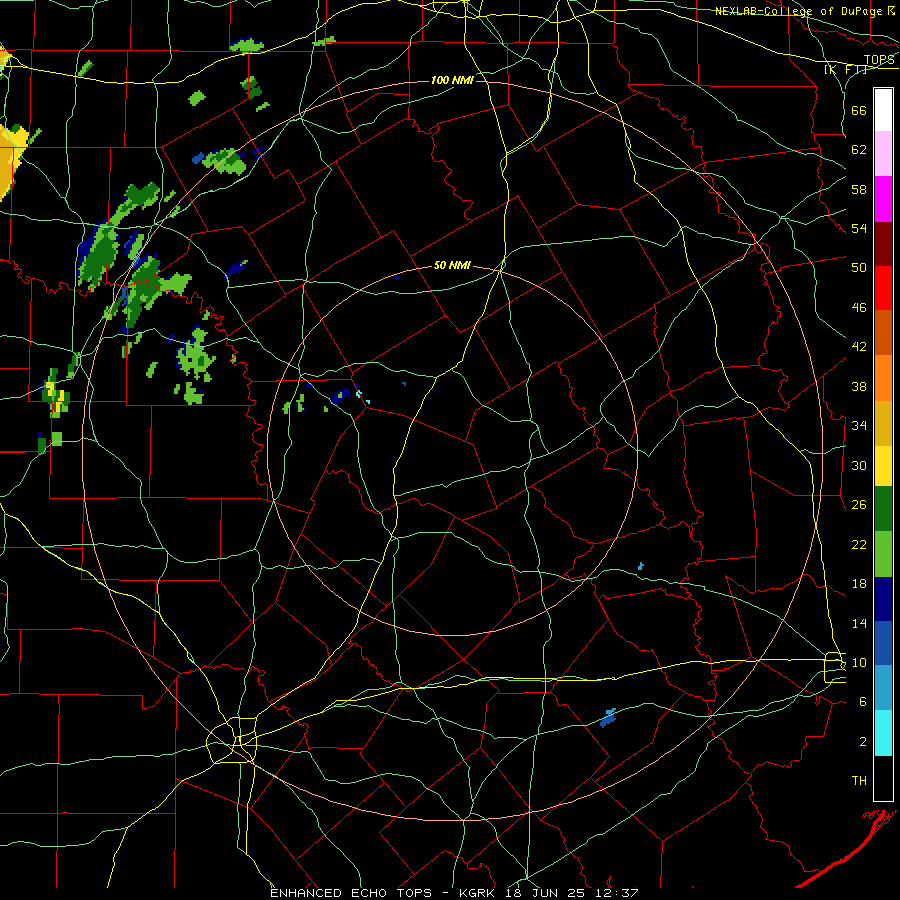Click the scale label '46'
The width and height of the screenshot is (900, 900).
859,308
